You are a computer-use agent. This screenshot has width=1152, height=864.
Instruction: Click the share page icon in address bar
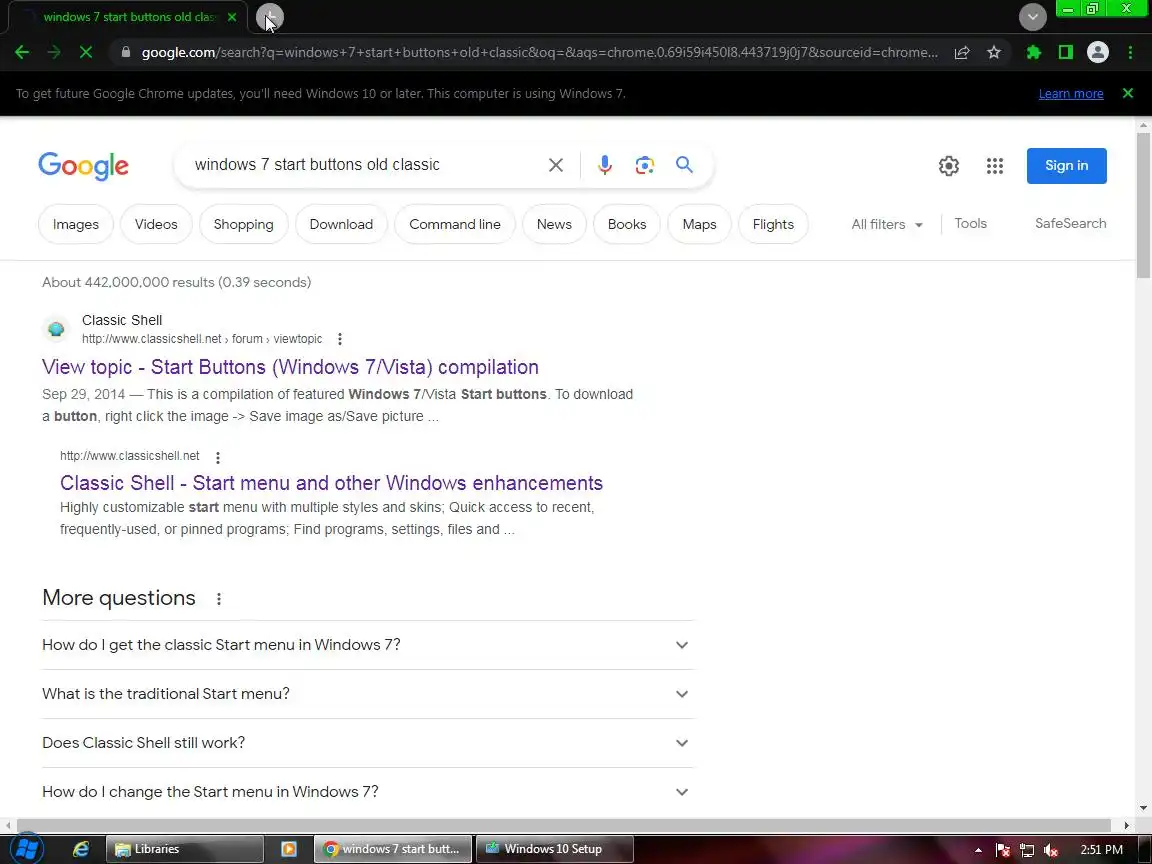962,52
